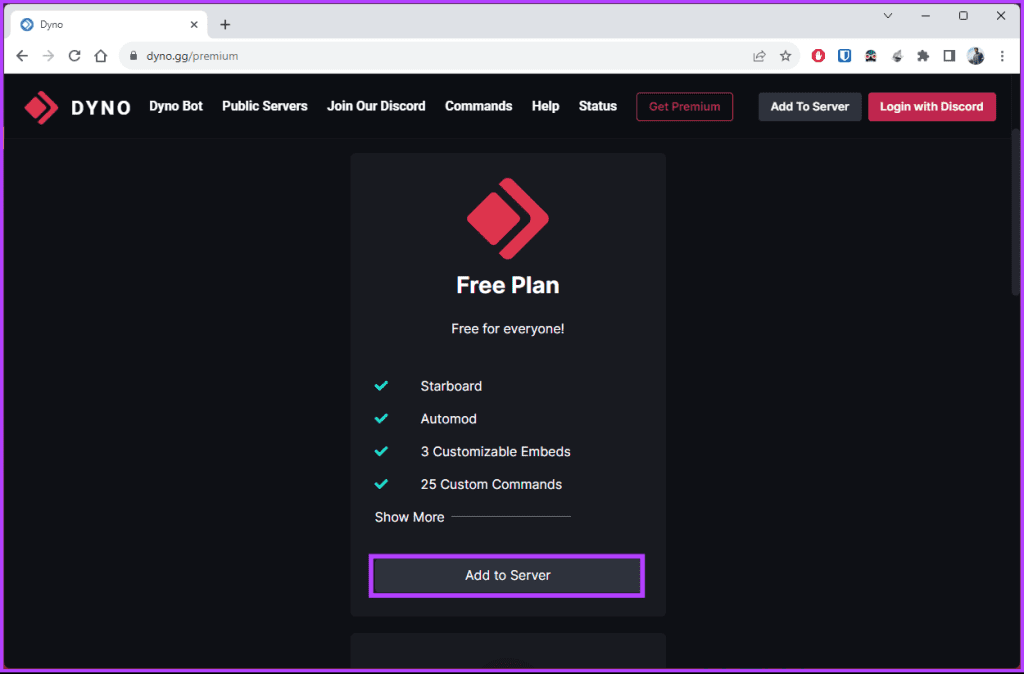Open the Chrome profile avatar

[975, 56]
